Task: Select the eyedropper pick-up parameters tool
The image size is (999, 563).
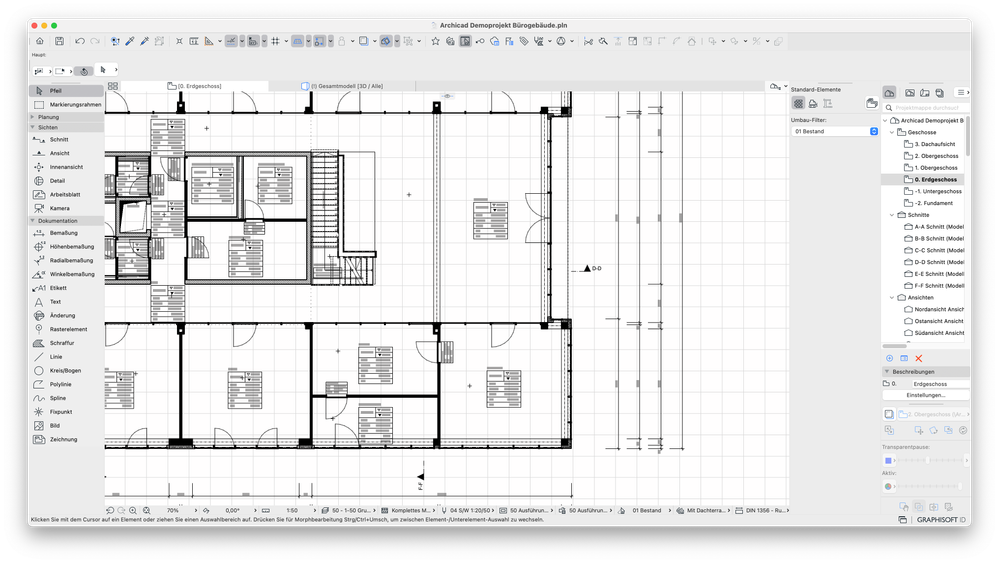Action: (x=130, y=41)
